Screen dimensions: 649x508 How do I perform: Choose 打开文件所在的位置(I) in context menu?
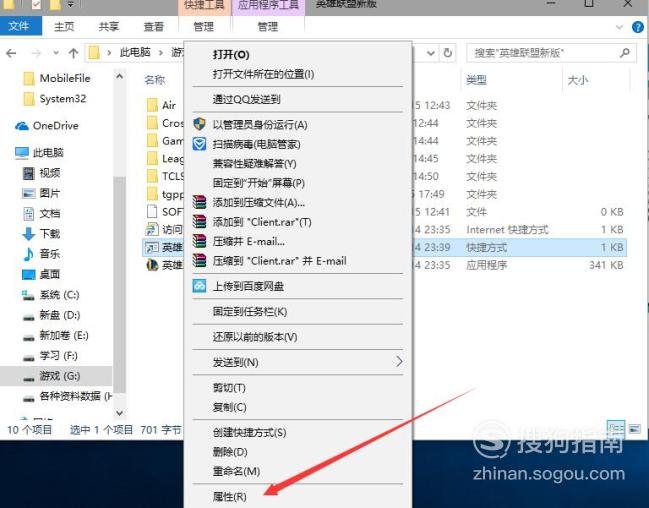(x=263, y=74)
